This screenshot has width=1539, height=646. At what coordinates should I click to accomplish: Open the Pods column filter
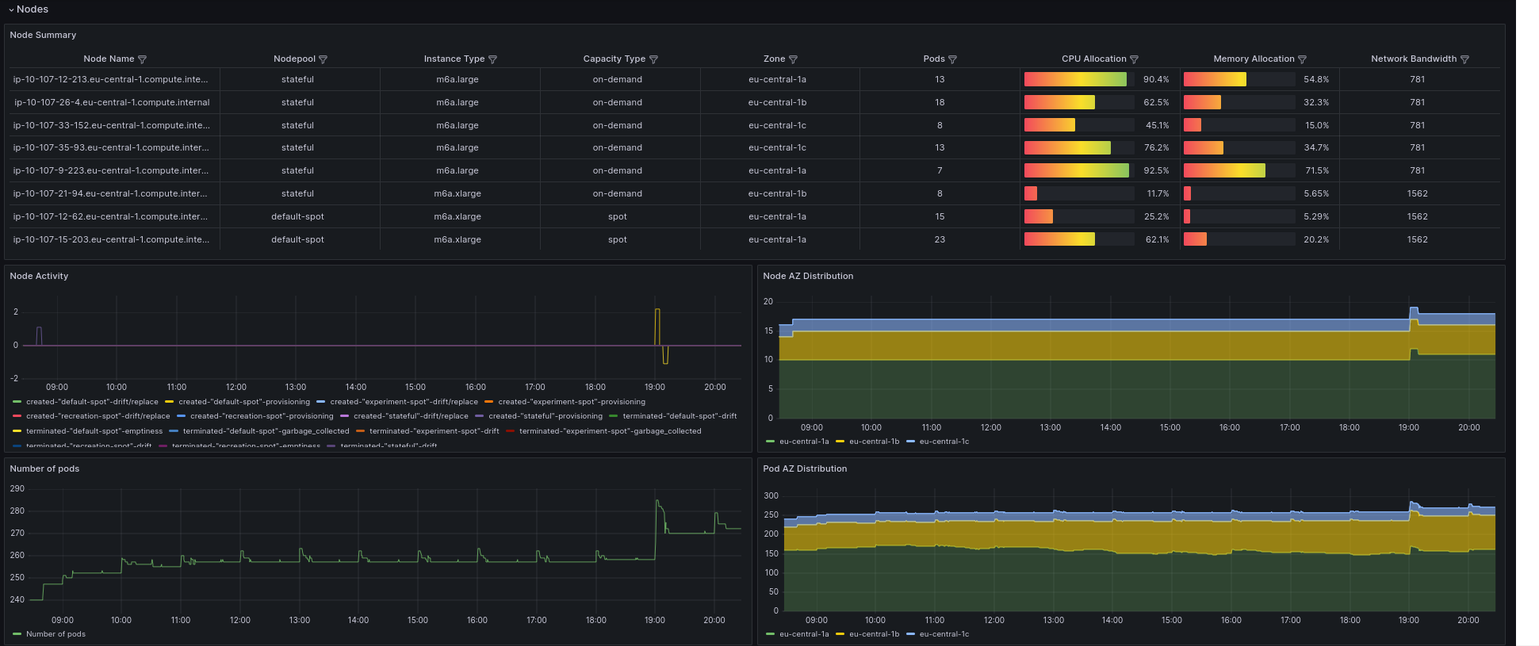click(955, 59)
